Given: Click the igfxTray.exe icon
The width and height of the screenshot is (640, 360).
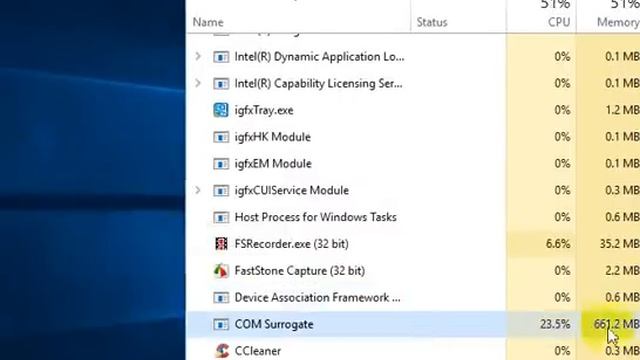Looking at the screenshot, I should (221, 110).
